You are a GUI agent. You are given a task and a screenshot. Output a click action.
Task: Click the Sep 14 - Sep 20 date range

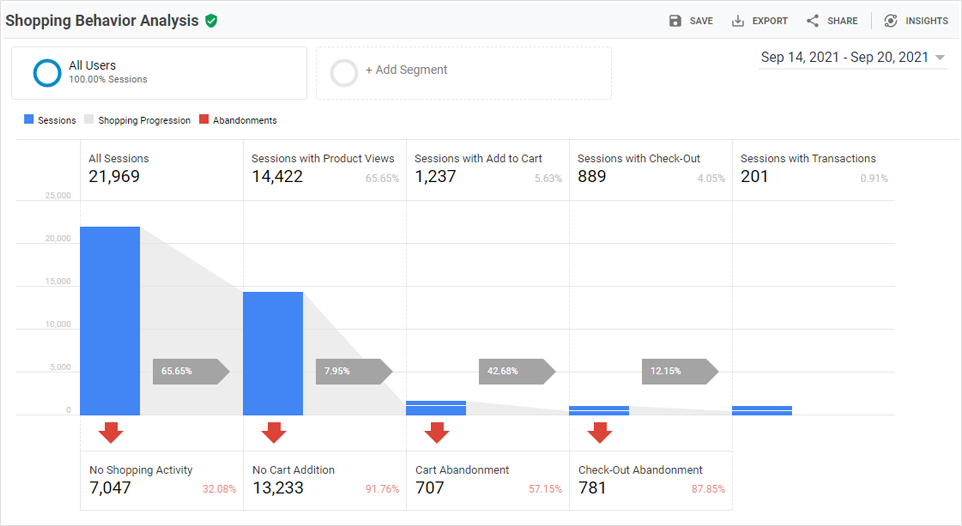pos(844,58)
